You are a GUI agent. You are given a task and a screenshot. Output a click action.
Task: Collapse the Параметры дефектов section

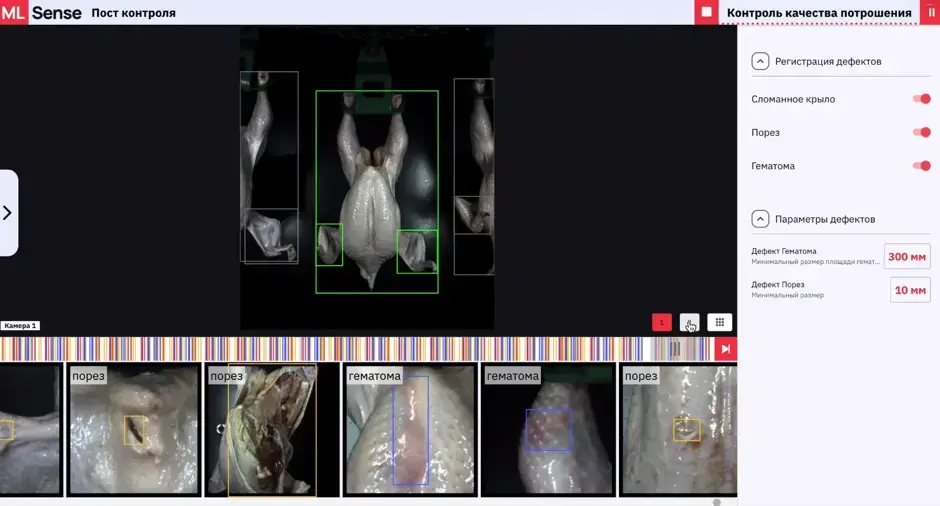pos(760,219)
